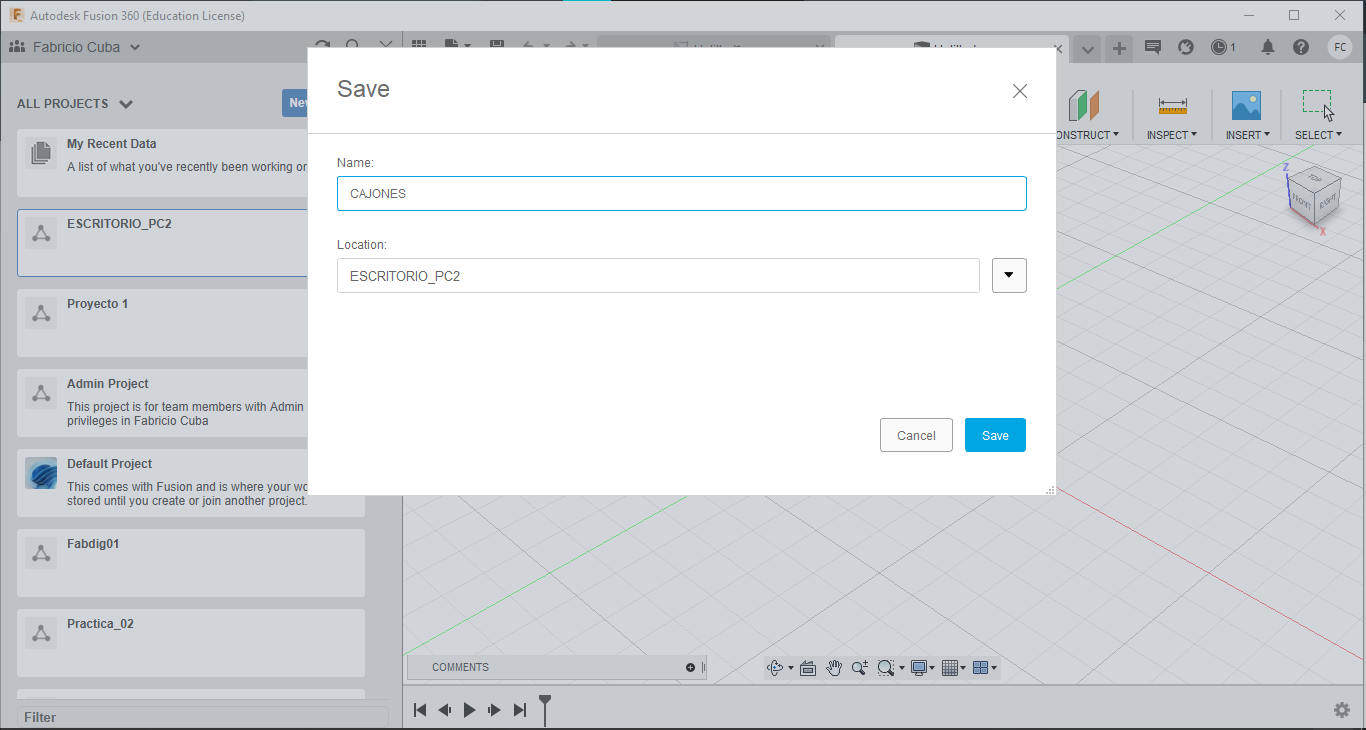The height and width of the screenshot is (730, 1366).
Task: Click the Save dialog corner grip handle
Action: click(1050, 490)
